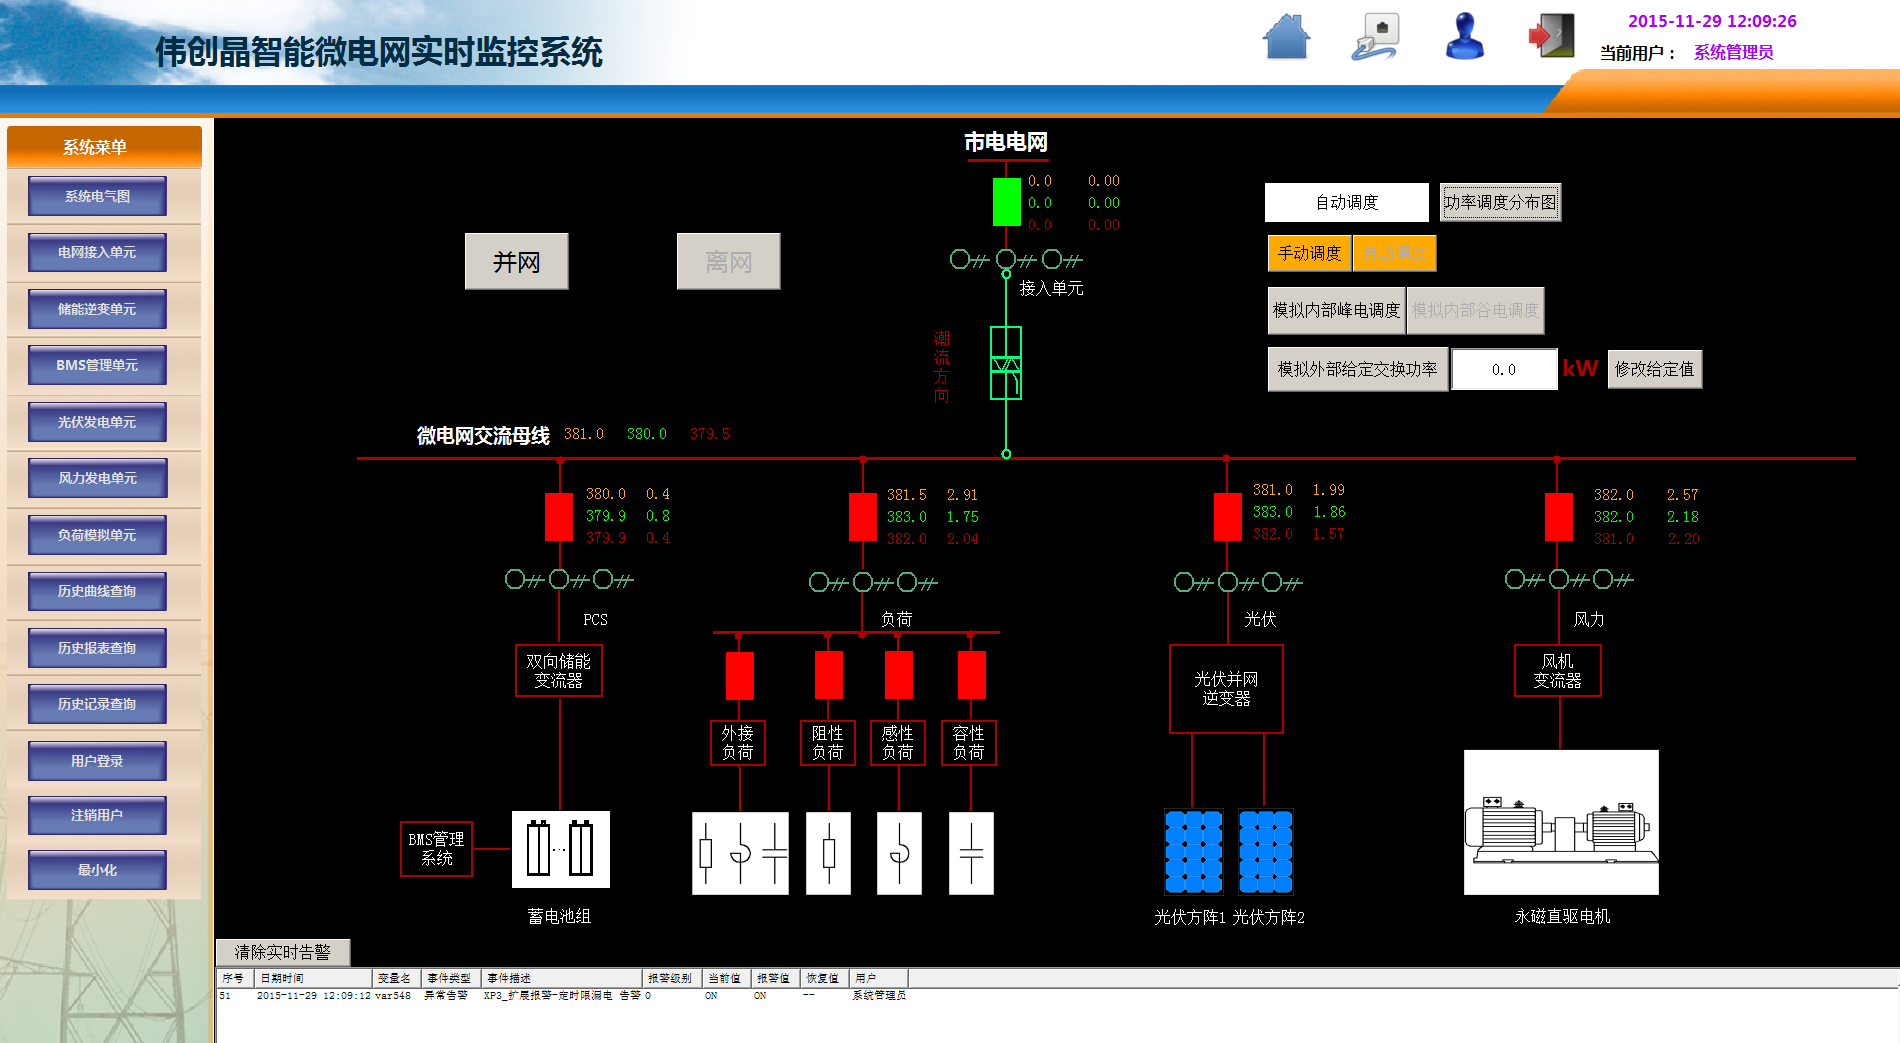Select the 蓄电池组 battery pack icon
The image size is (1900, 1043).
(560, 849)
